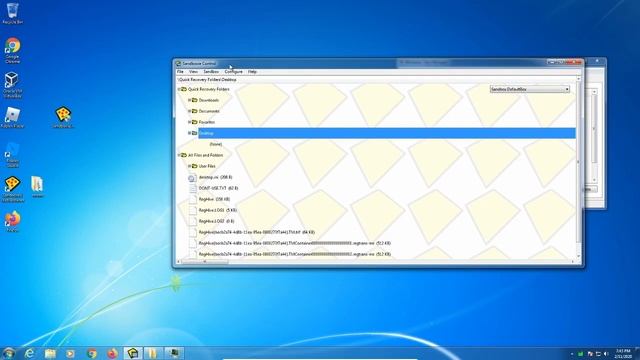This screenshot has height=360, width=640.
Task: Select the Sandboxie icon beside Roblox Player
Action: click(x=63, y=118)
